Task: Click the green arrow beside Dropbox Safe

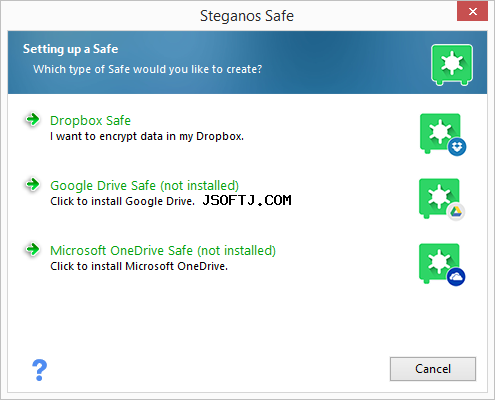Action: click(x=33, y=119)
